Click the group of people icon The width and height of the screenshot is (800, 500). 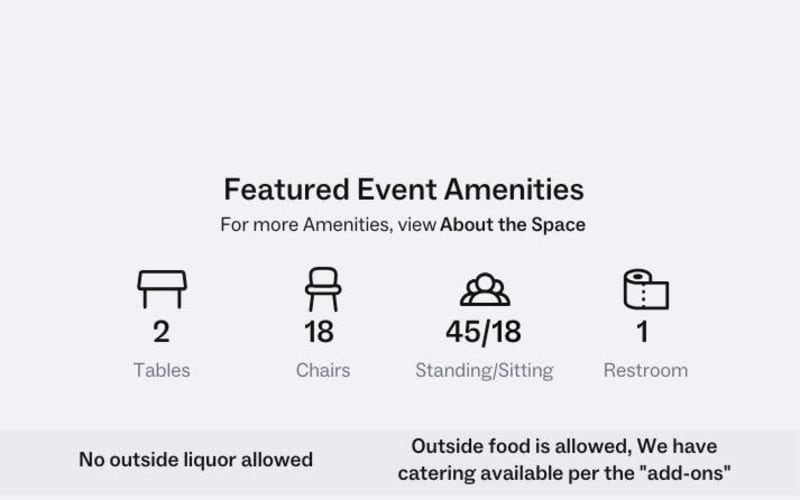pyautogui.click(x=485, y=289)
